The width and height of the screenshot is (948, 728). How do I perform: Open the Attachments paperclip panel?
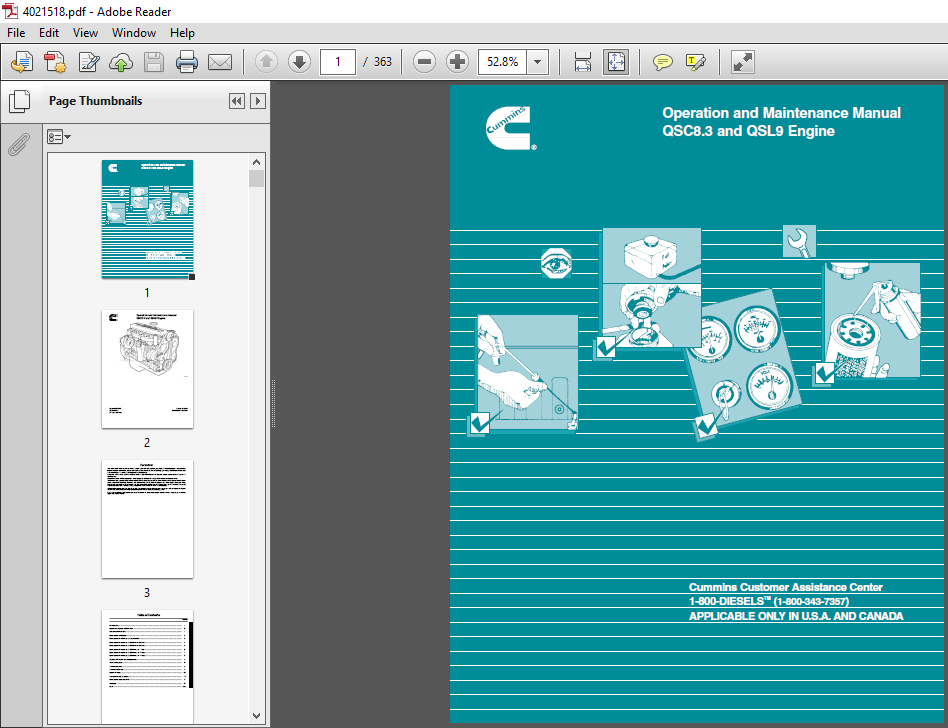click(19, 145)
